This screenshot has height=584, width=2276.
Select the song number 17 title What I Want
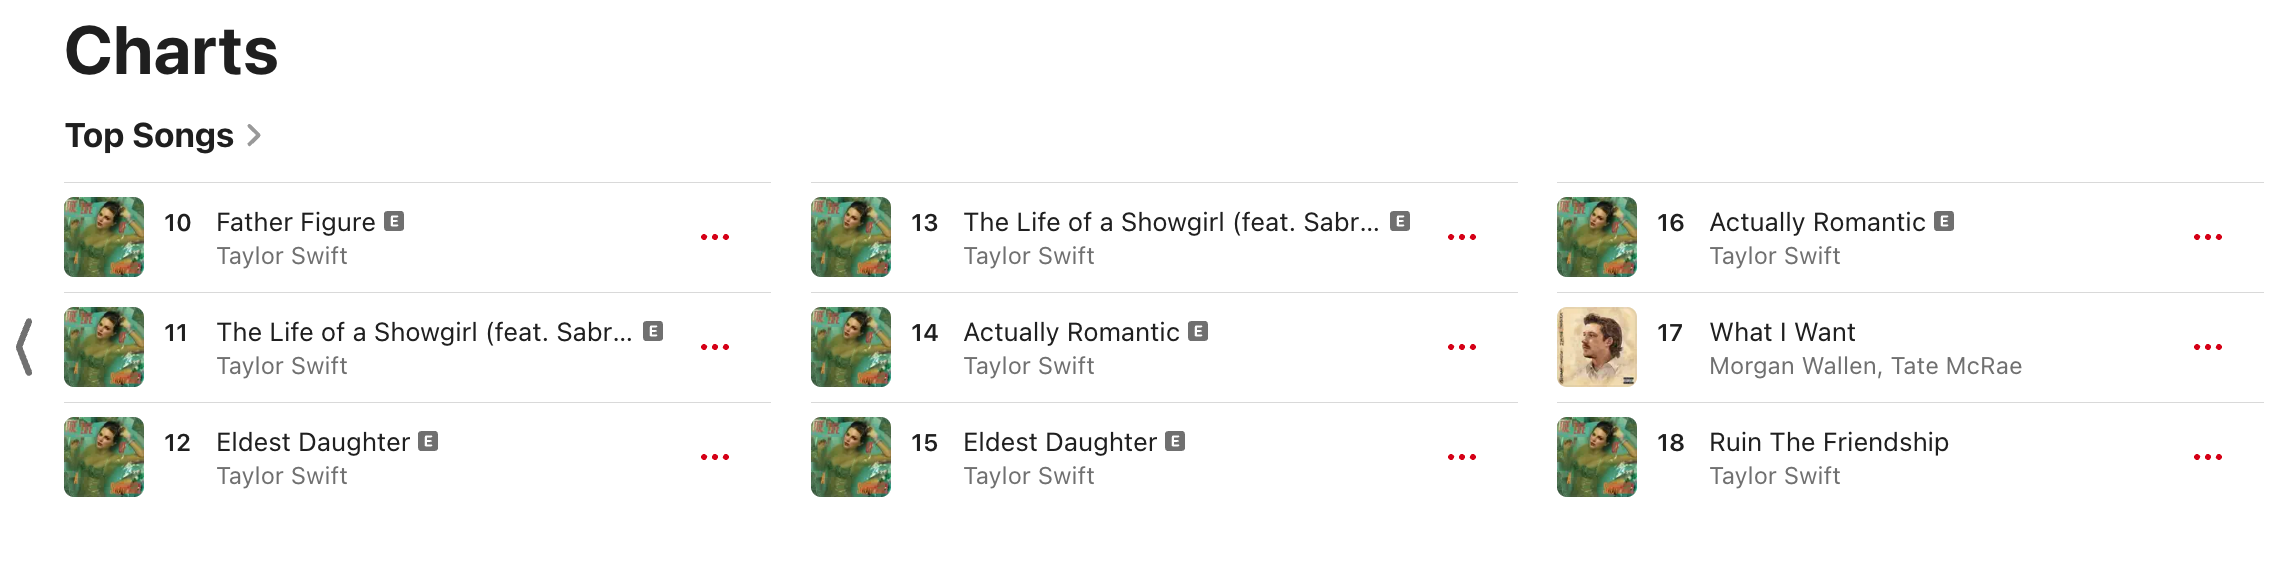point(1782,332)
